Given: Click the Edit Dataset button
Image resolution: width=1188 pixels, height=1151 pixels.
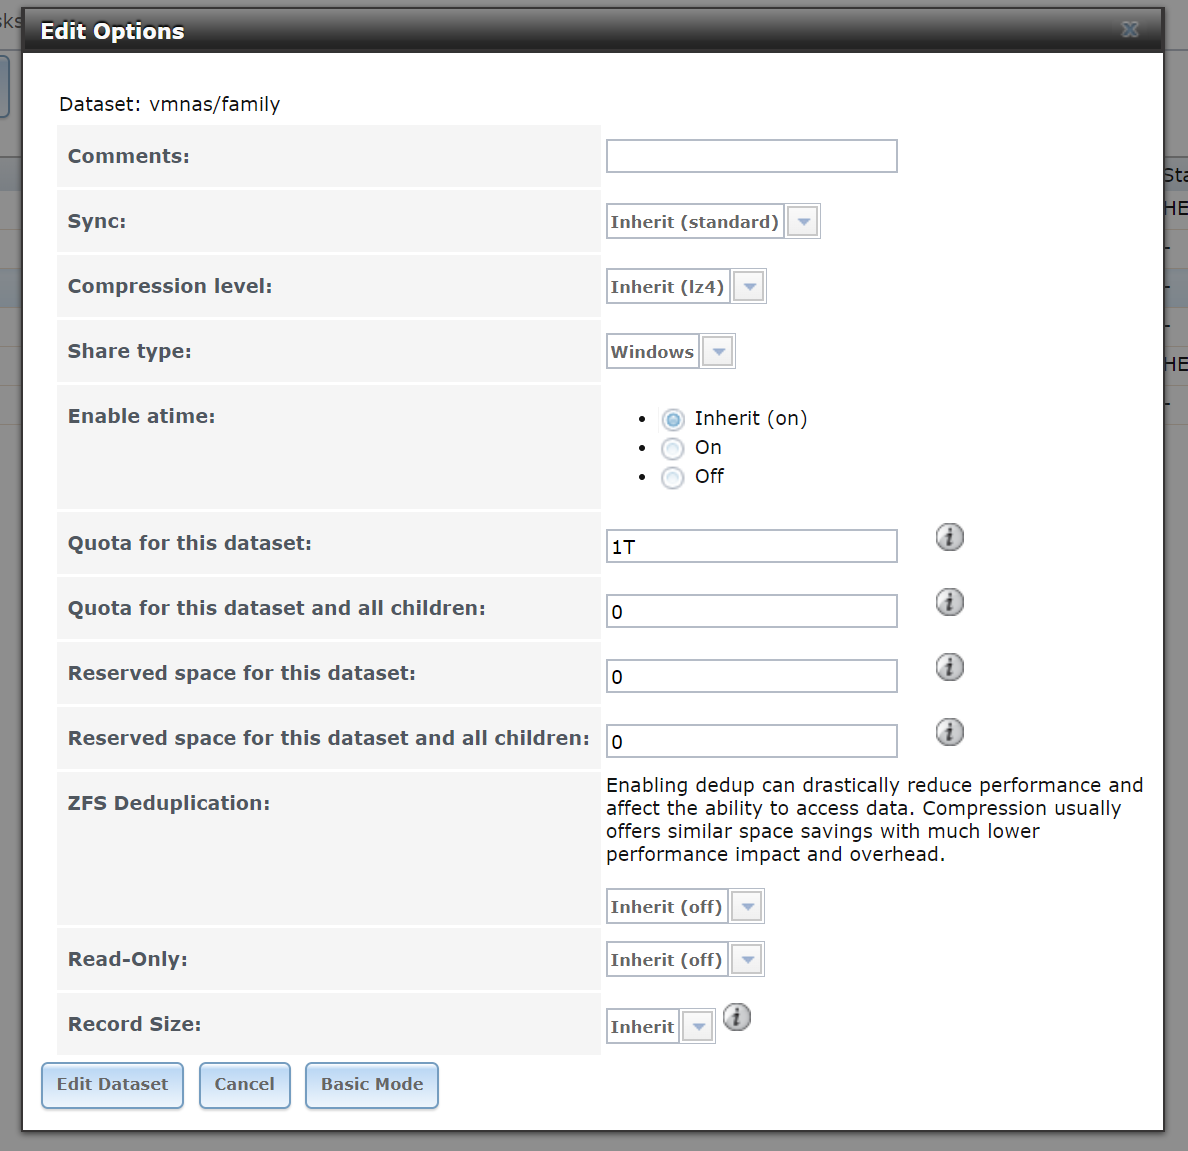Looking at the screenshot, I should [x=112, y=1085].
